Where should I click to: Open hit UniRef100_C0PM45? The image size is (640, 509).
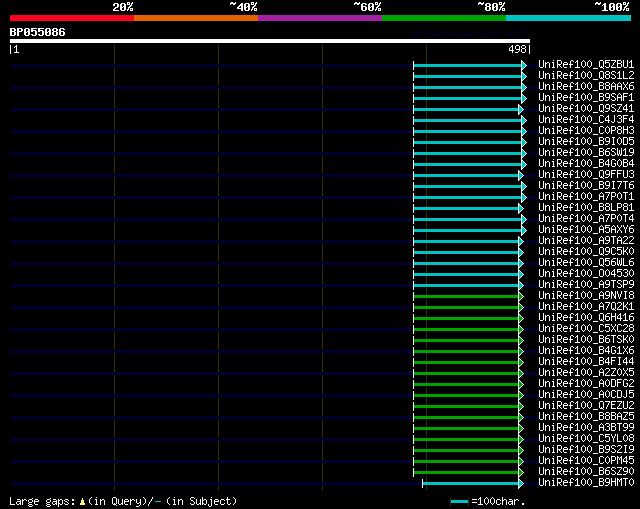[586, 461]
